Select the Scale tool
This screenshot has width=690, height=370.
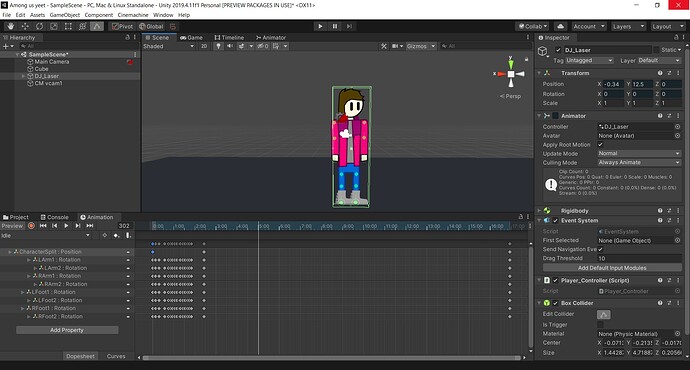(54, 26)
